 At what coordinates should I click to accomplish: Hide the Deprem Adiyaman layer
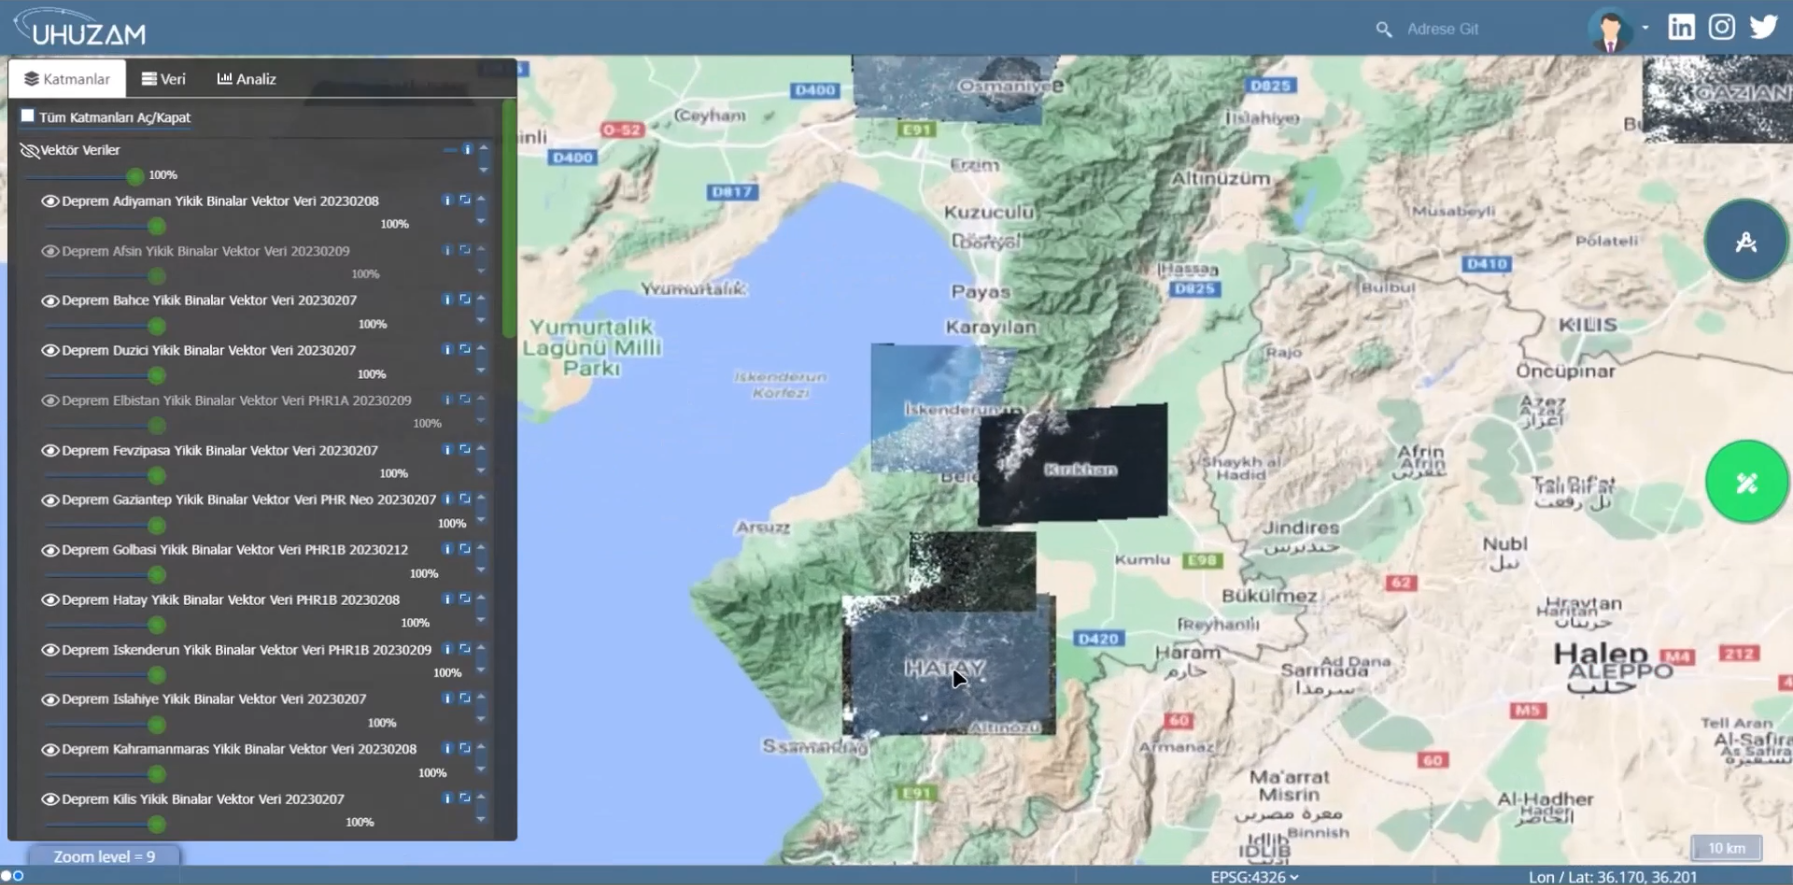(x=49, y=201)
